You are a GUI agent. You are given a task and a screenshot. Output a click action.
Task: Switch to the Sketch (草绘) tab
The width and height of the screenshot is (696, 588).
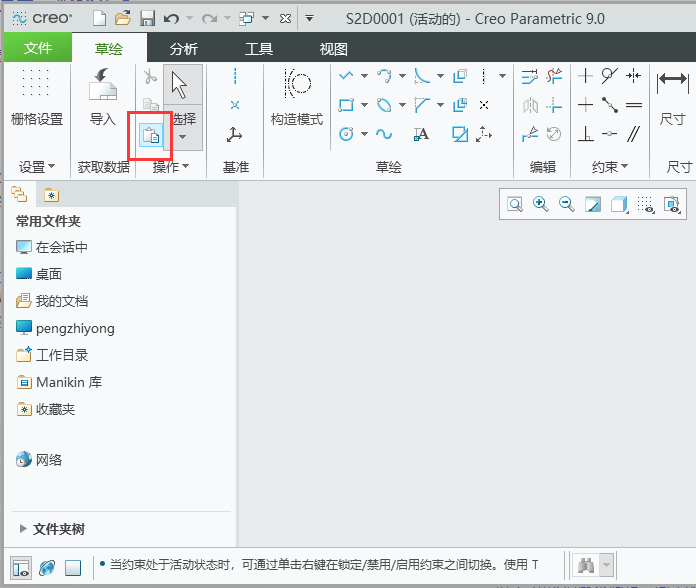coord(109,48)
